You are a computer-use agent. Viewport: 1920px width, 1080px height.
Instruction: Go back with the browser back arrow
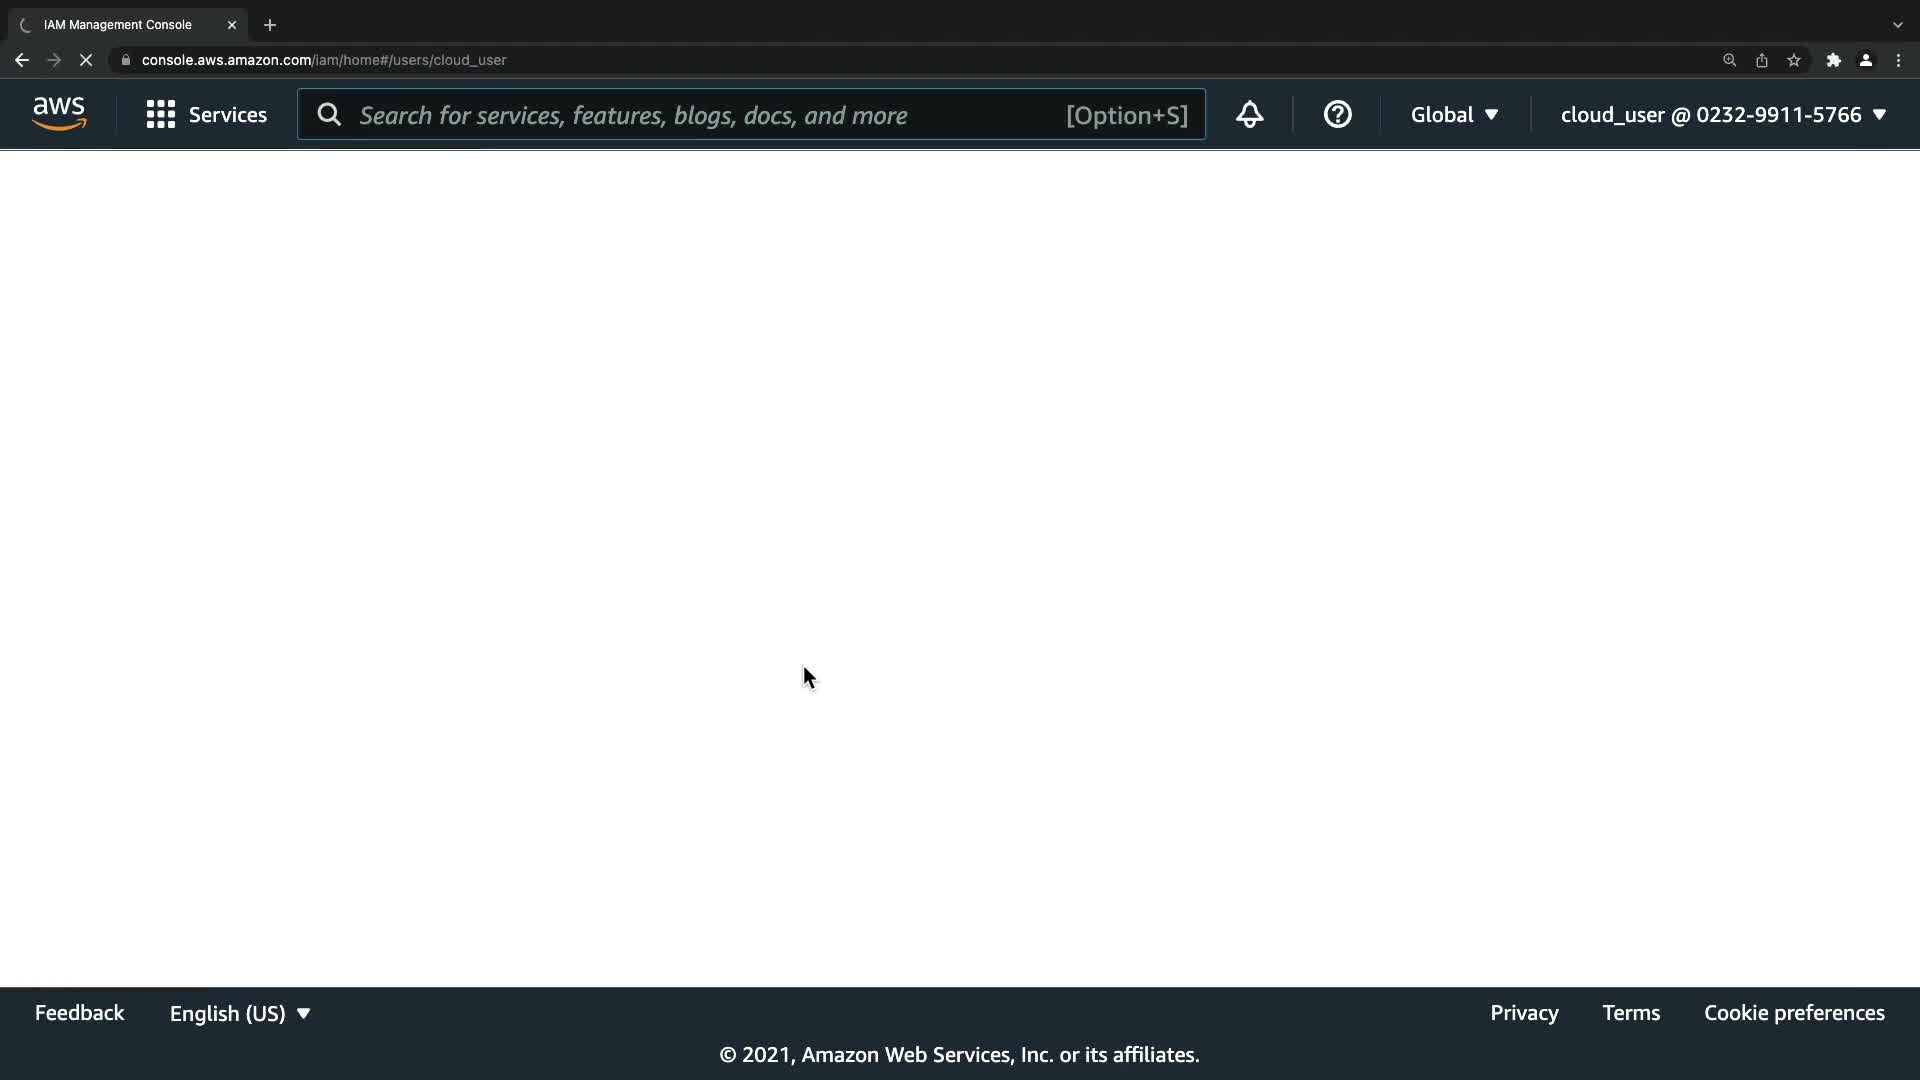tap(22, 60)
